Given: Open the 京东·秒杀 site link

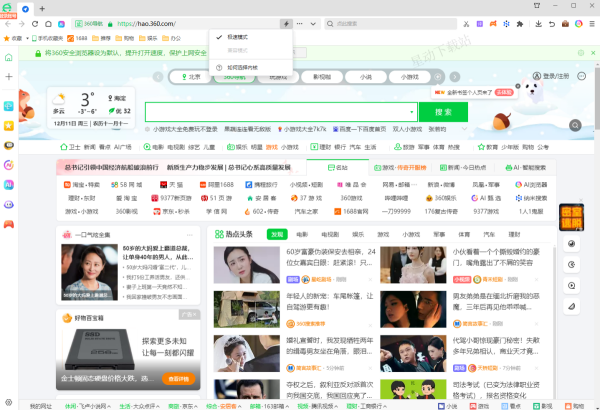Looking at the screenshot, I should point(171,211).
